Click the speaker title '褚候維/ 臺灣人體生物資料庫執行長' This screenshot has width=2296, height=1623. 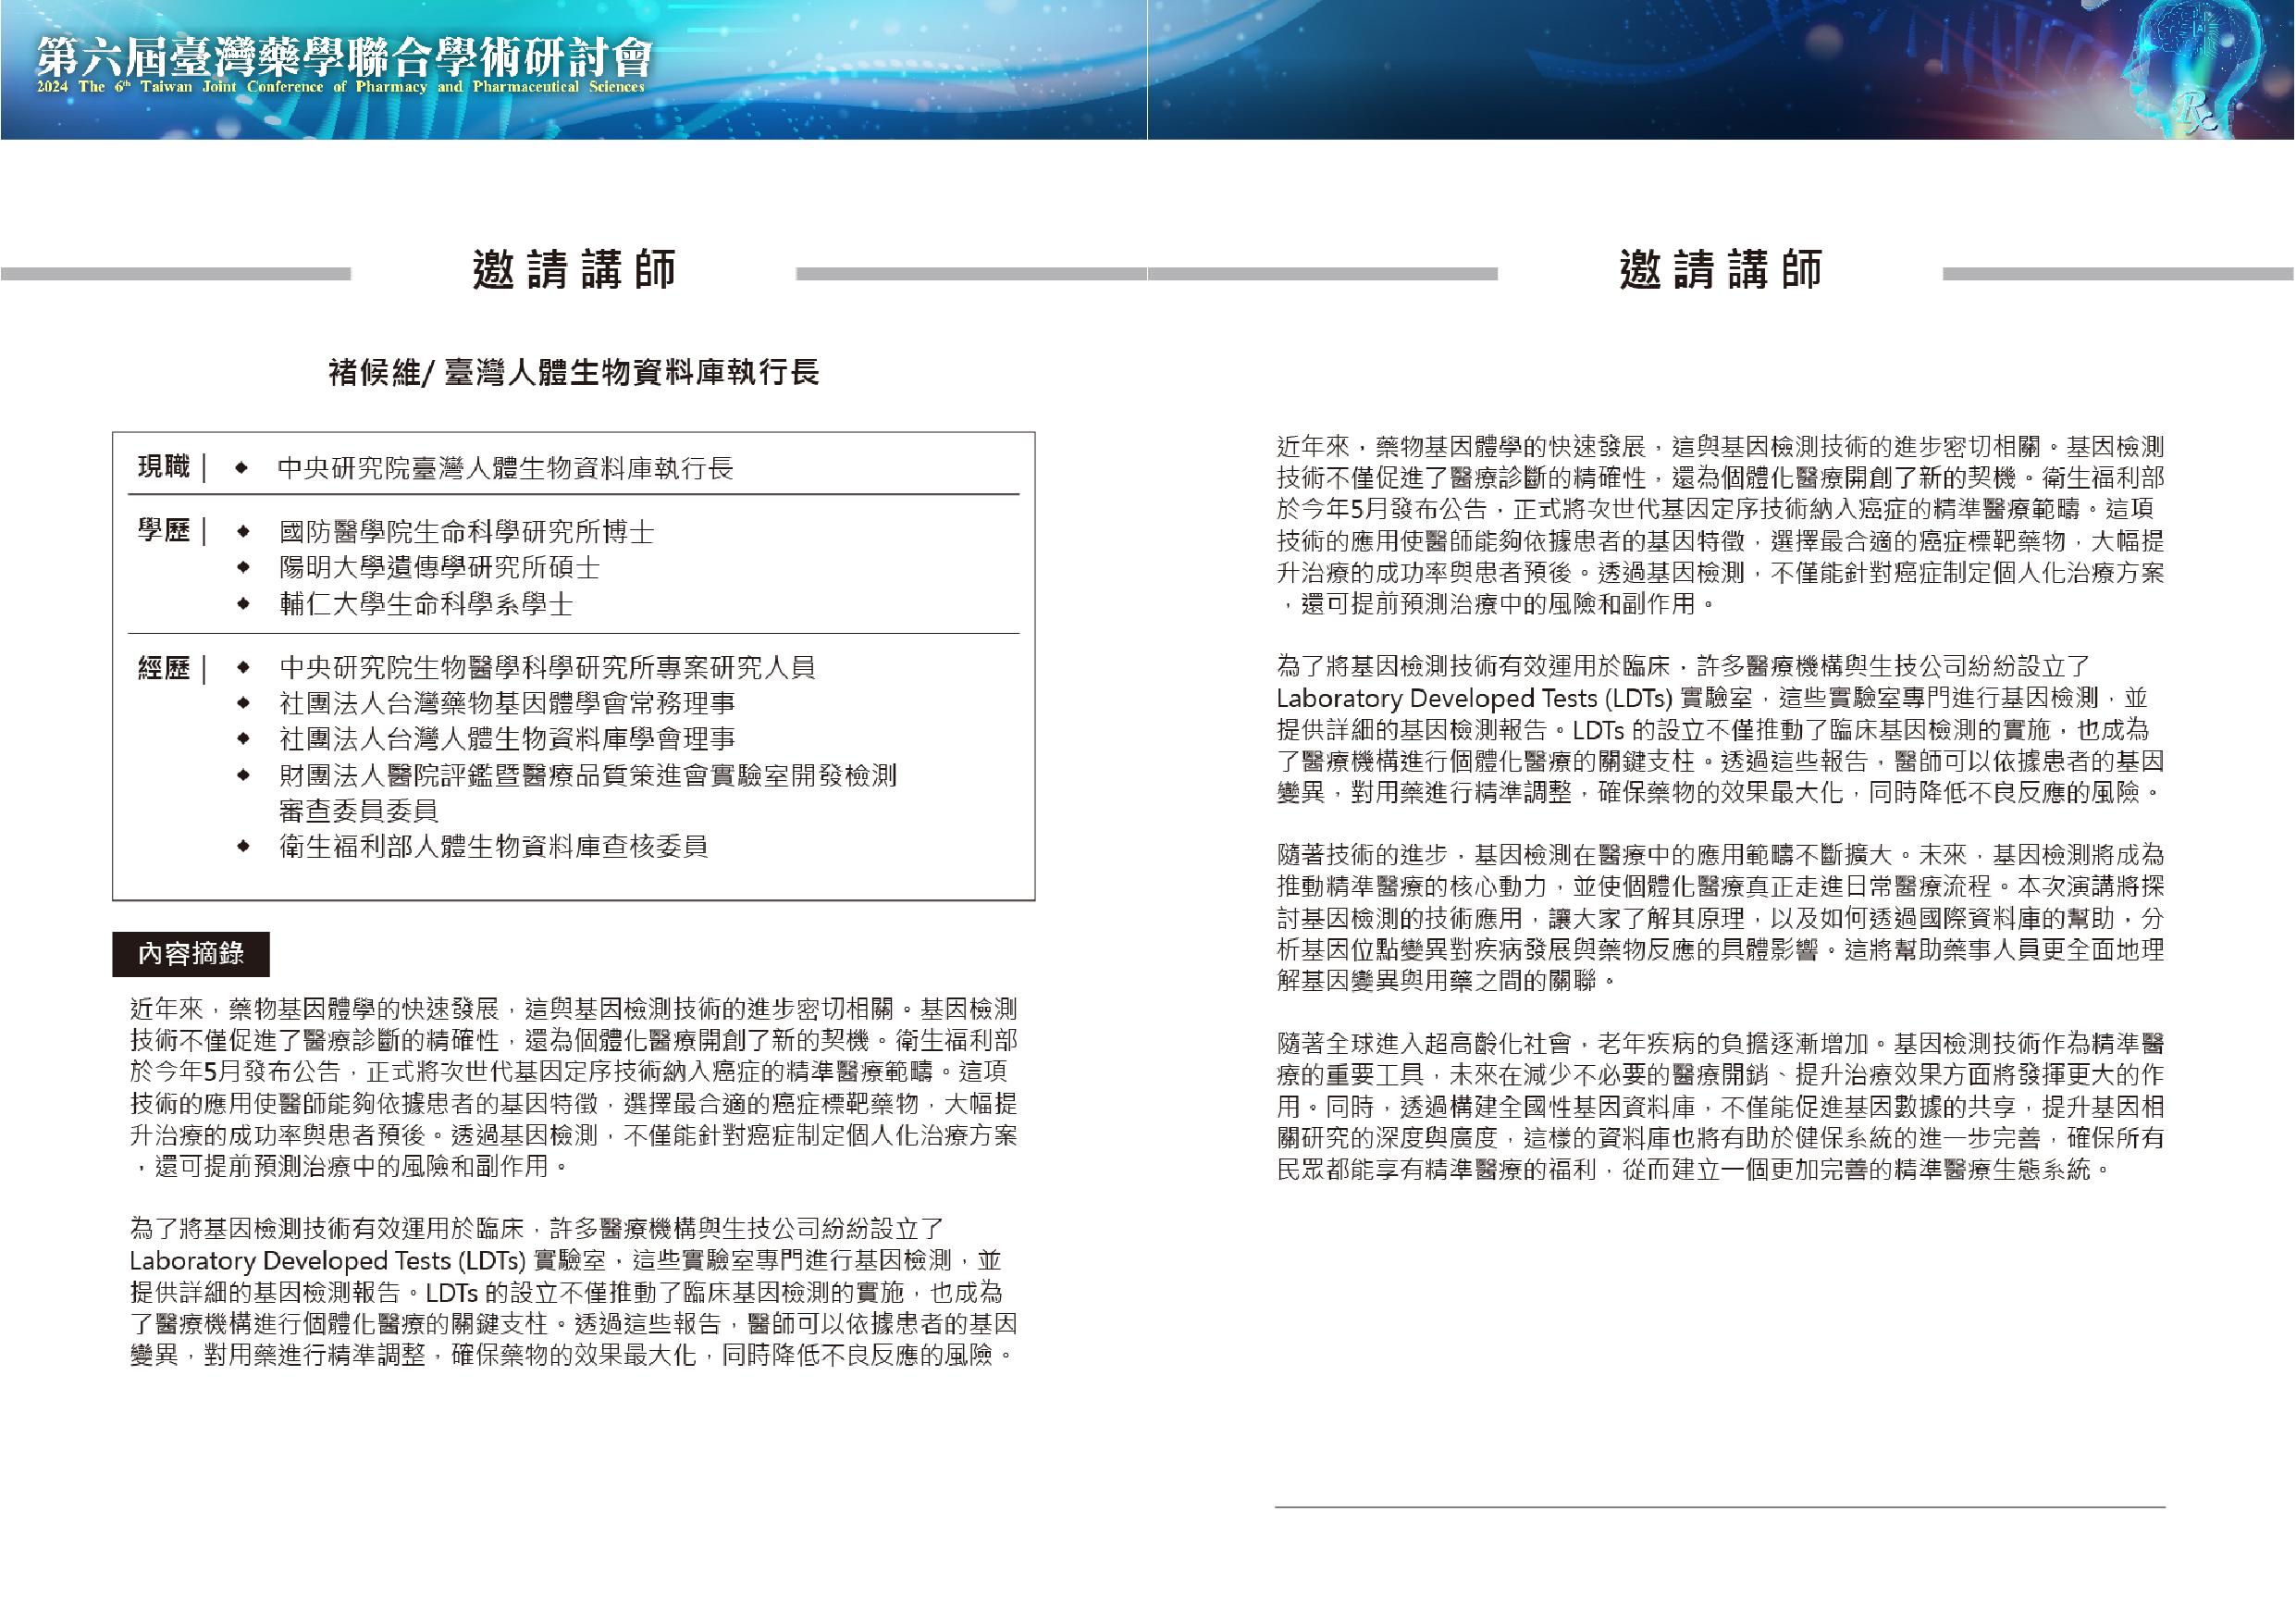pyautogui.click(x=574, y=373)
